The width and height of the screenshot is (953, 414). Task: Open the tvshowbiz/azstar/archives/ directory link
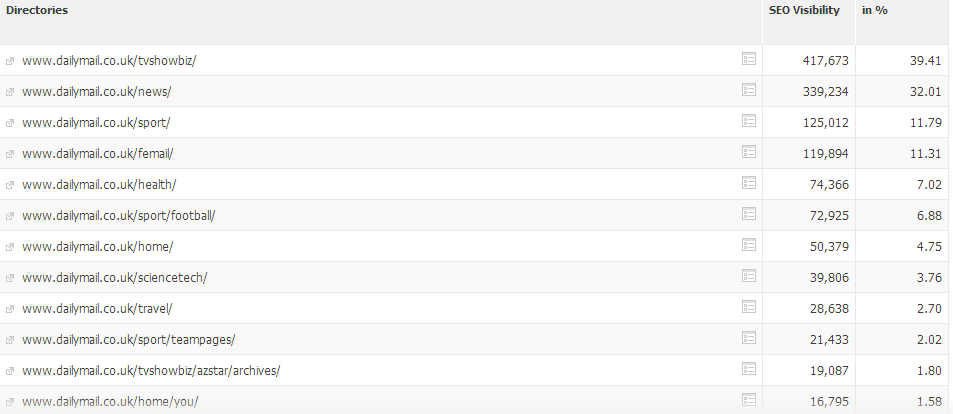(x=151, y=371)
